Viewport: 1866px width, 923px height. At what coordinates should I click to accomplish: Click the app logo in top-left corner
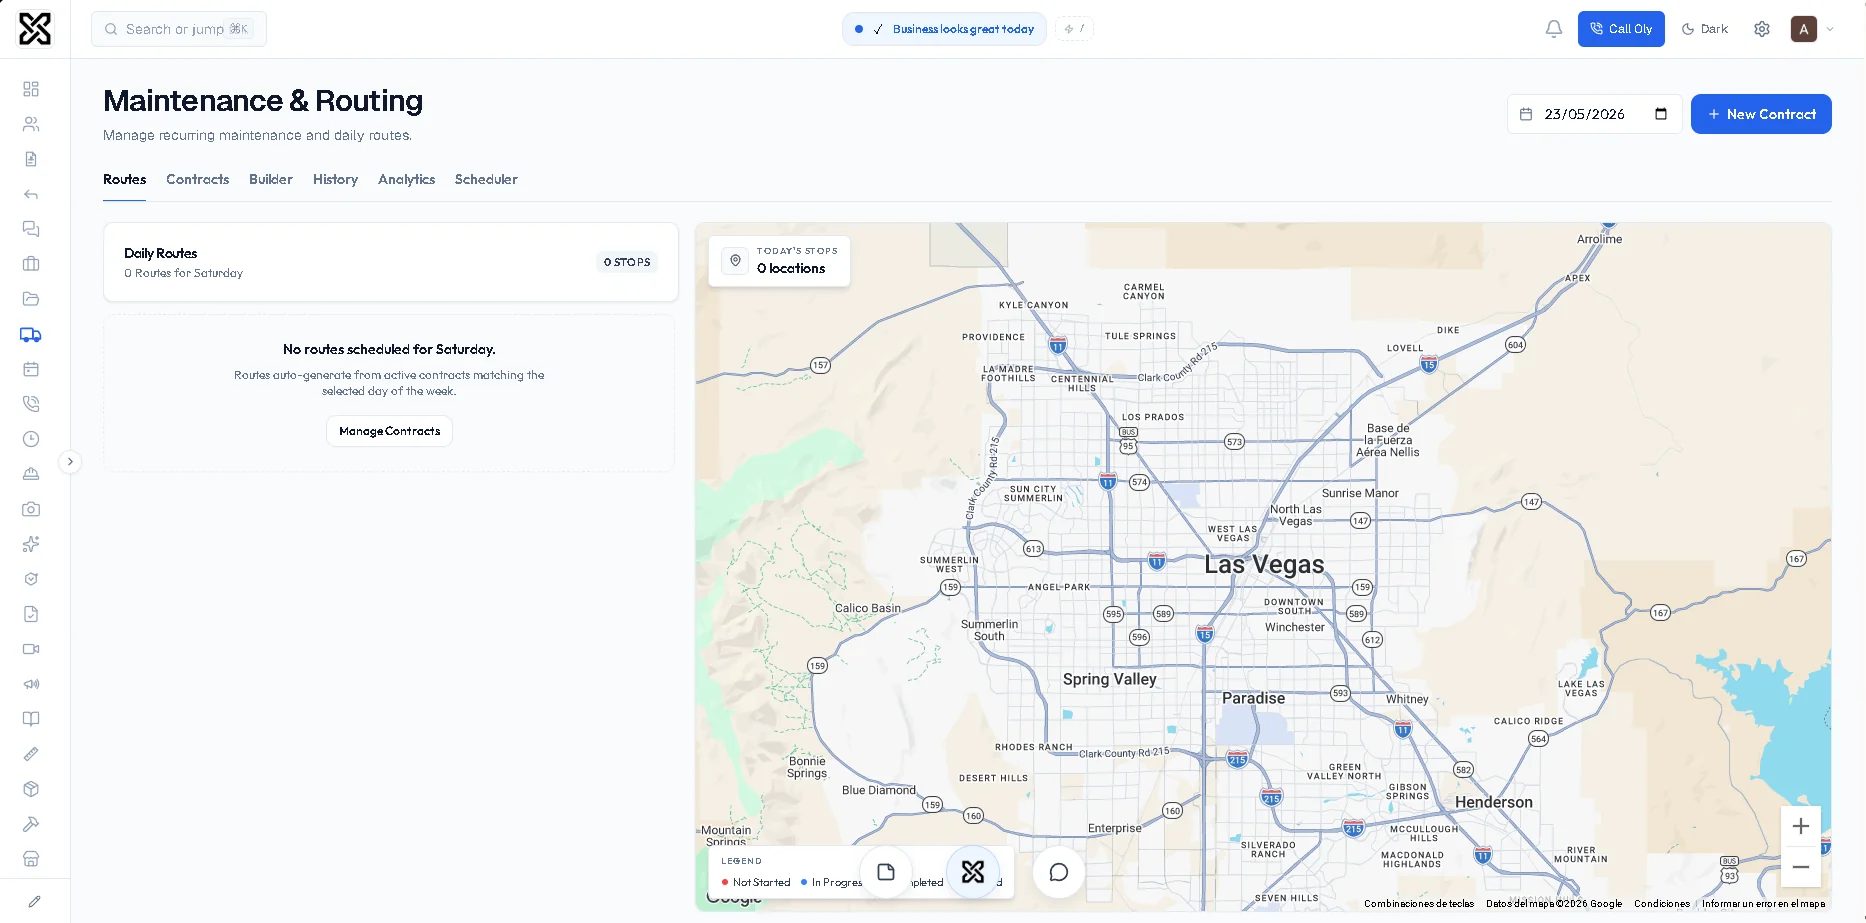pyautogui.click(x=35, y=29)
